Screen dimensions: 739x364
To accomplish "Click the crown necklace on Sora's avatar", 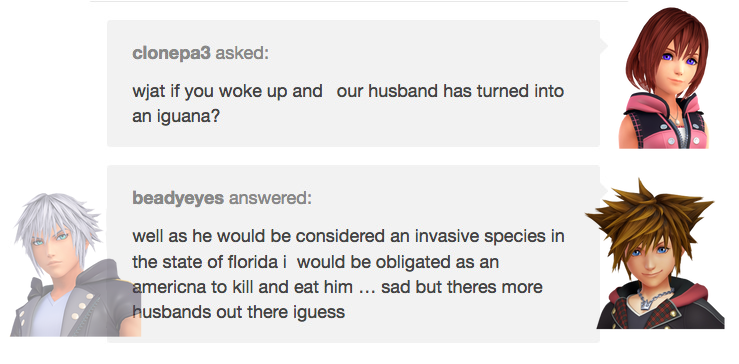I will pyautogui.click(x=653, y=298).
